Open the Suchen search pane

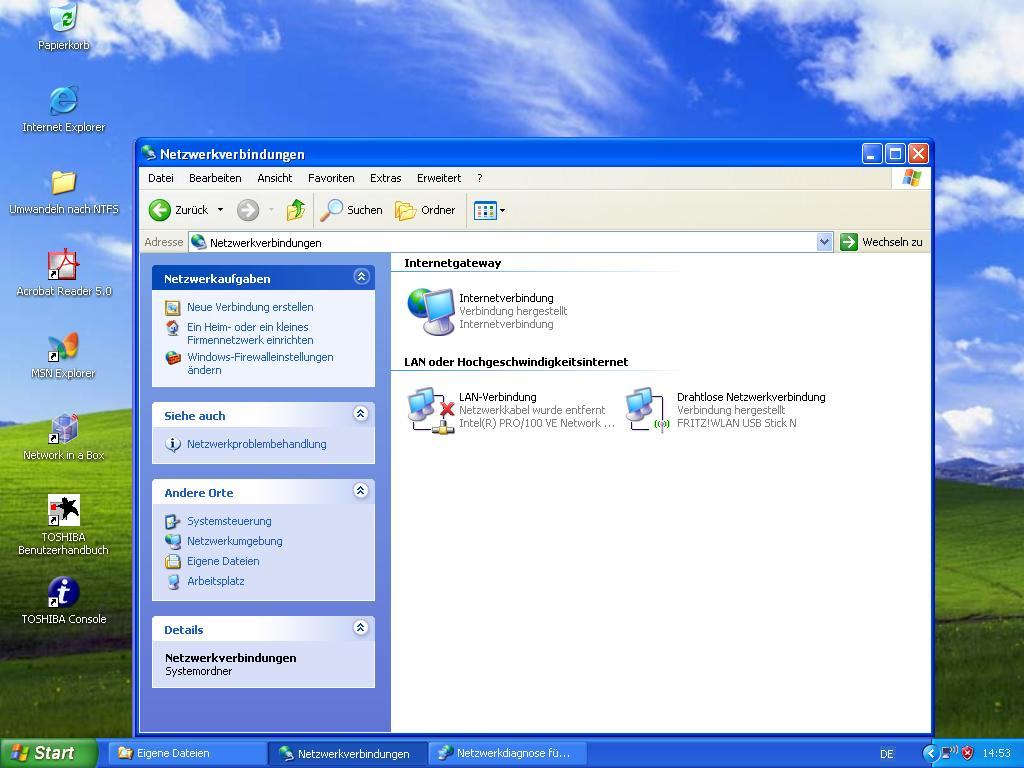pyautogui.click(x=351, y=210)
